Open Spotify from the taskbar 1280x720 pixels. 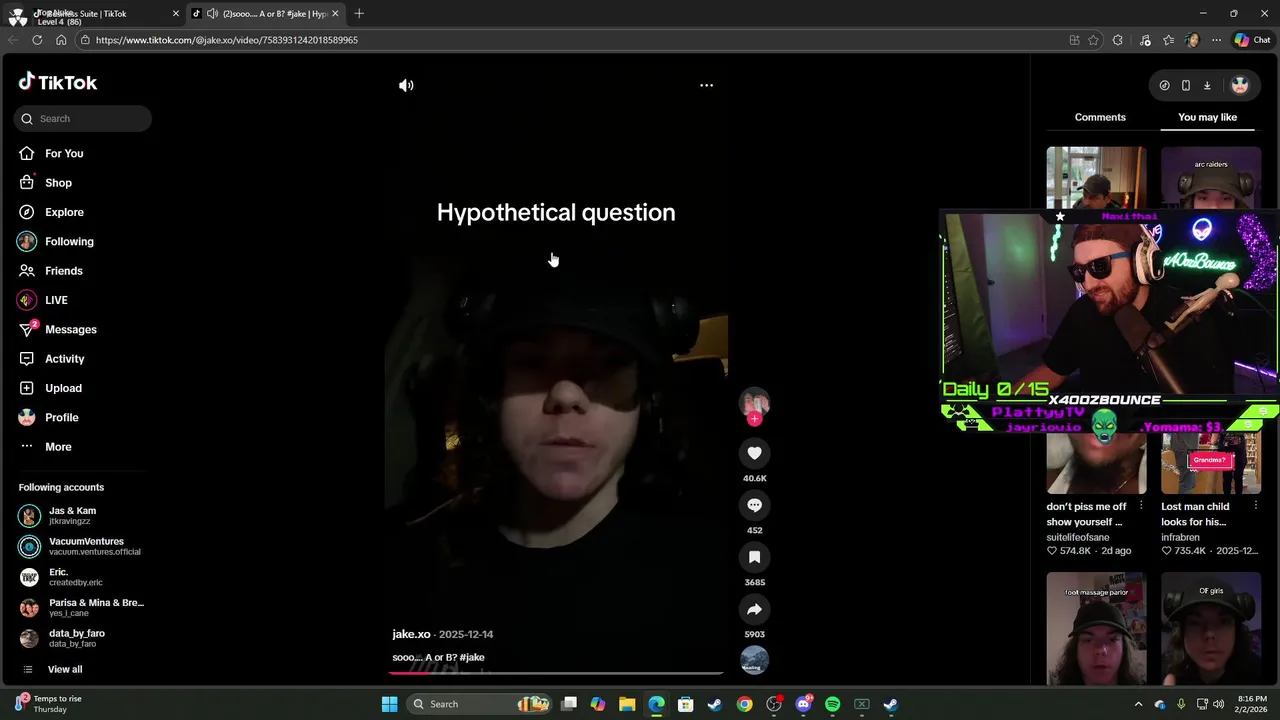[x=832, y=704]
